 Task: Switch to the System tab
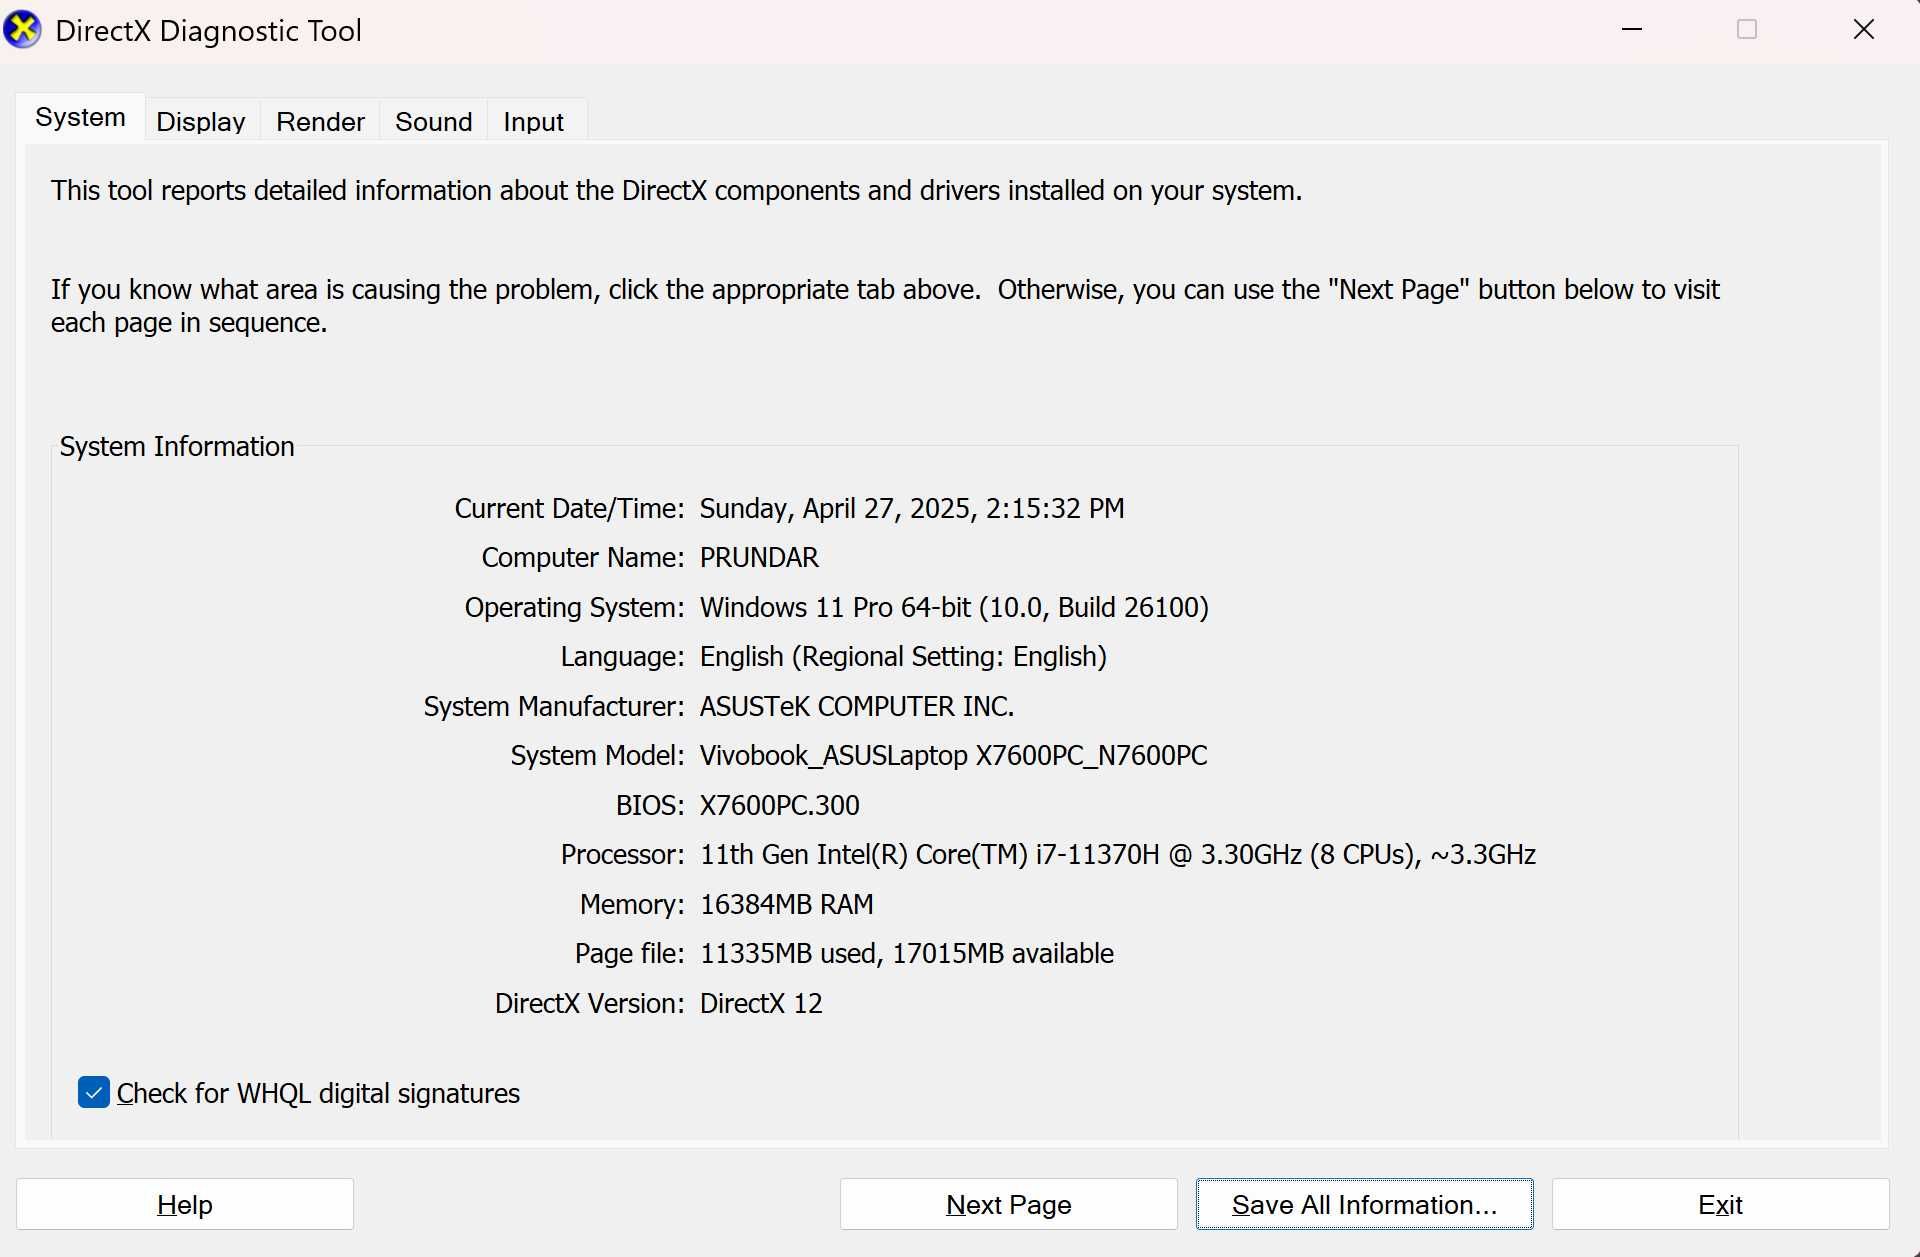(x=80, y=117)
